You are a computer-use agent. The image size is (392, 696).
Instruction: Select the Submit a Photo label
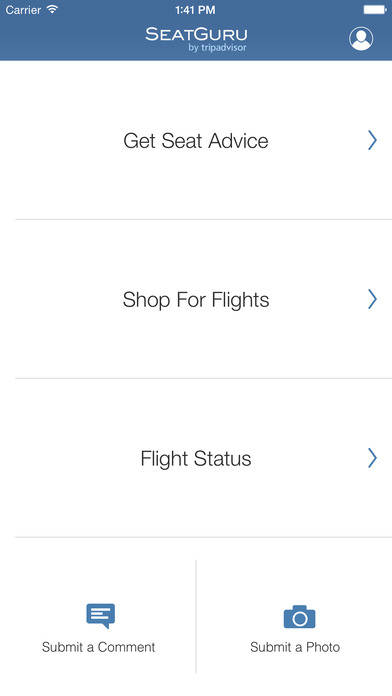(295, 647)
